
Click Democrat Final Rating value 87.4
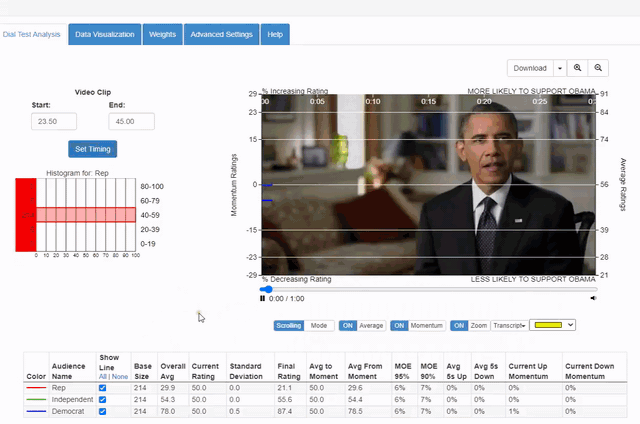[284, 411]
